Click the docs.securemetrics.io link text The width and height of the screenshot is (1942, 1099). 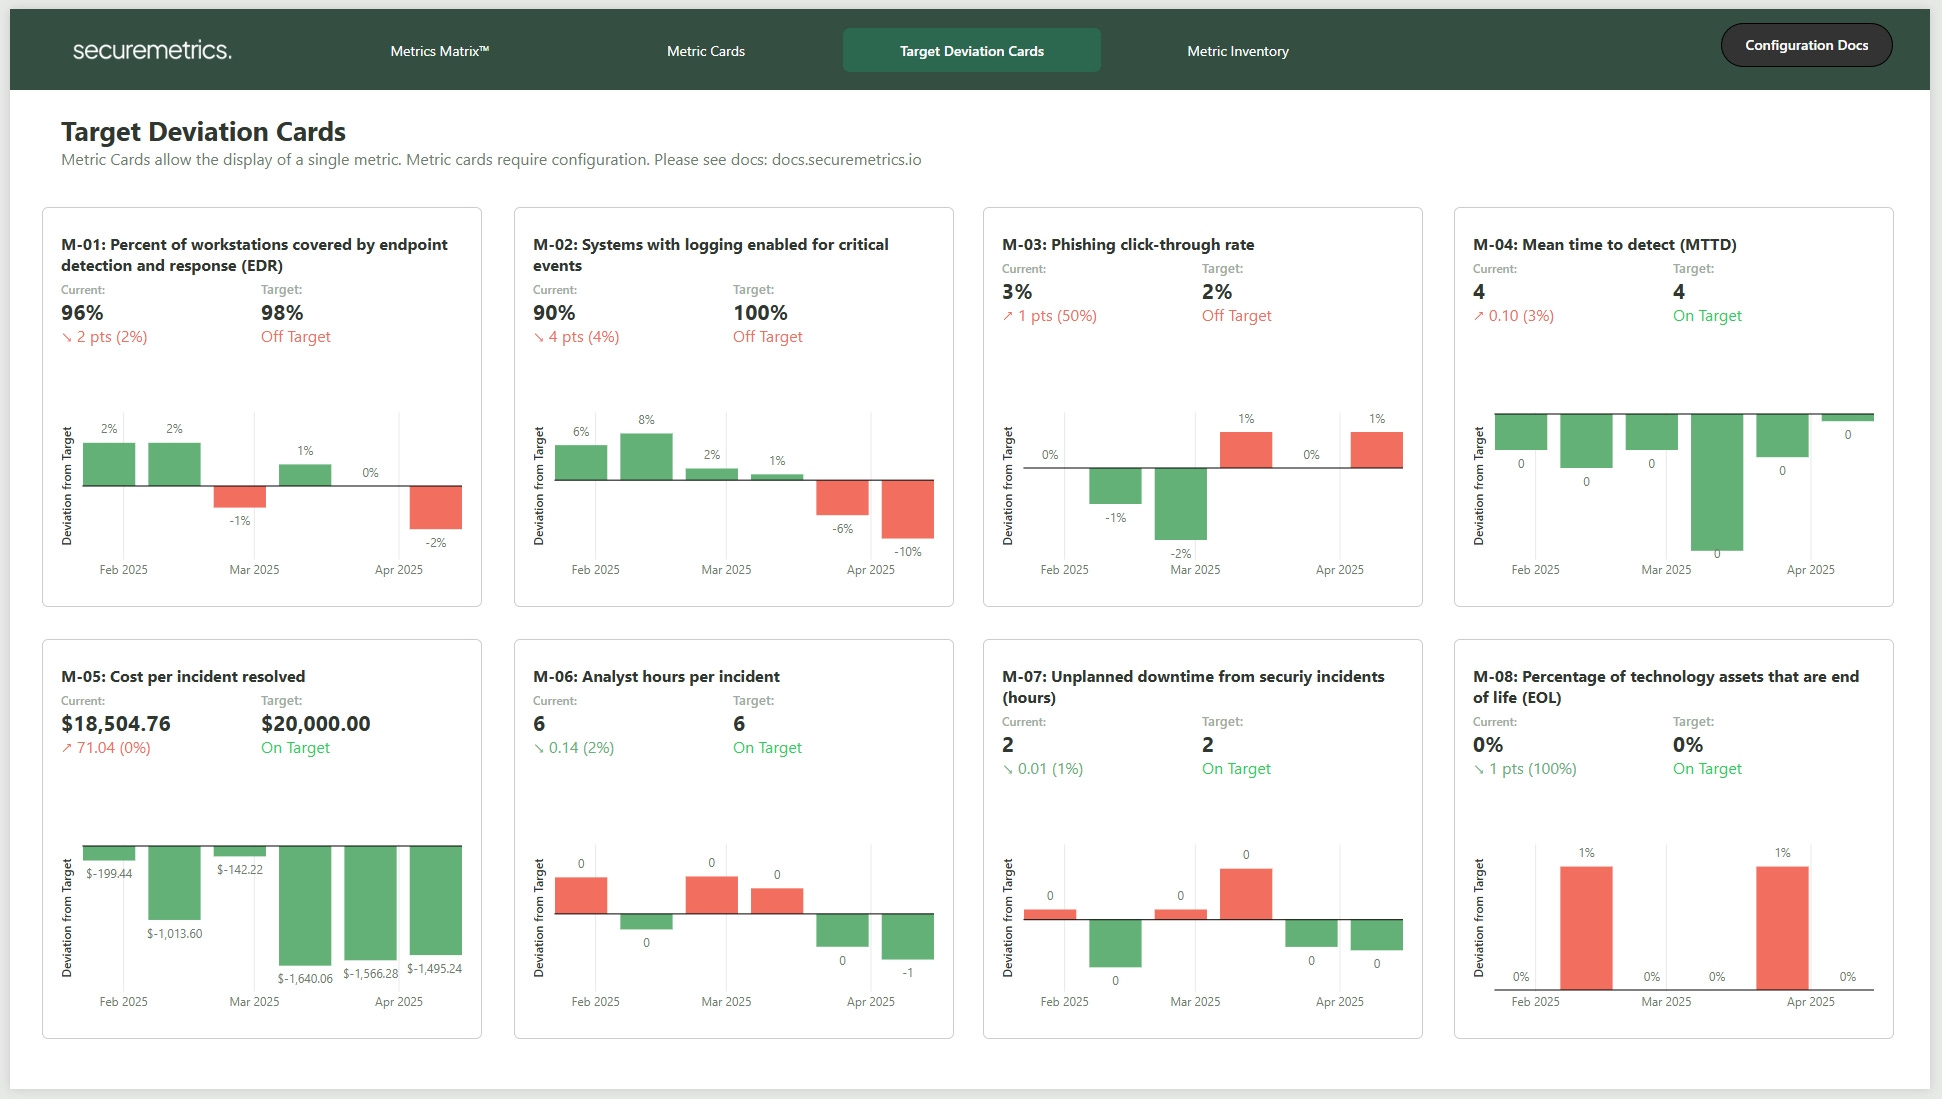pyautogui.click(x=846, y=160)
